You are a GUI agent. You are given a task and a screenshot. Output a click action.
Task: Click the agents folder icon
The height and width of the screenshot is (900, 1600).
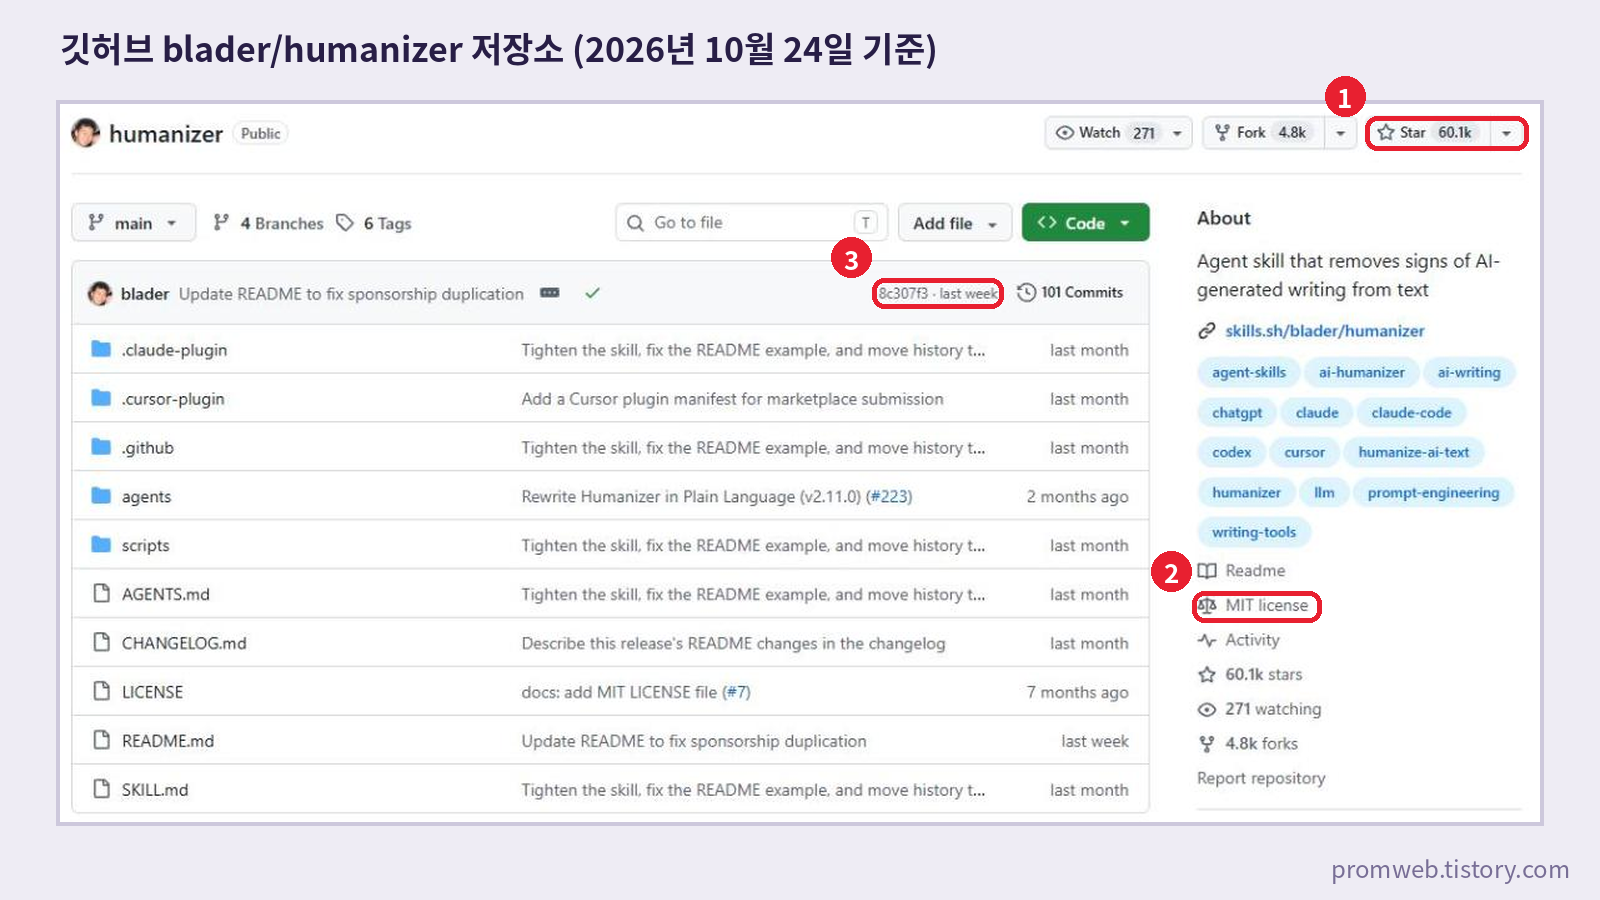[101, 496]
